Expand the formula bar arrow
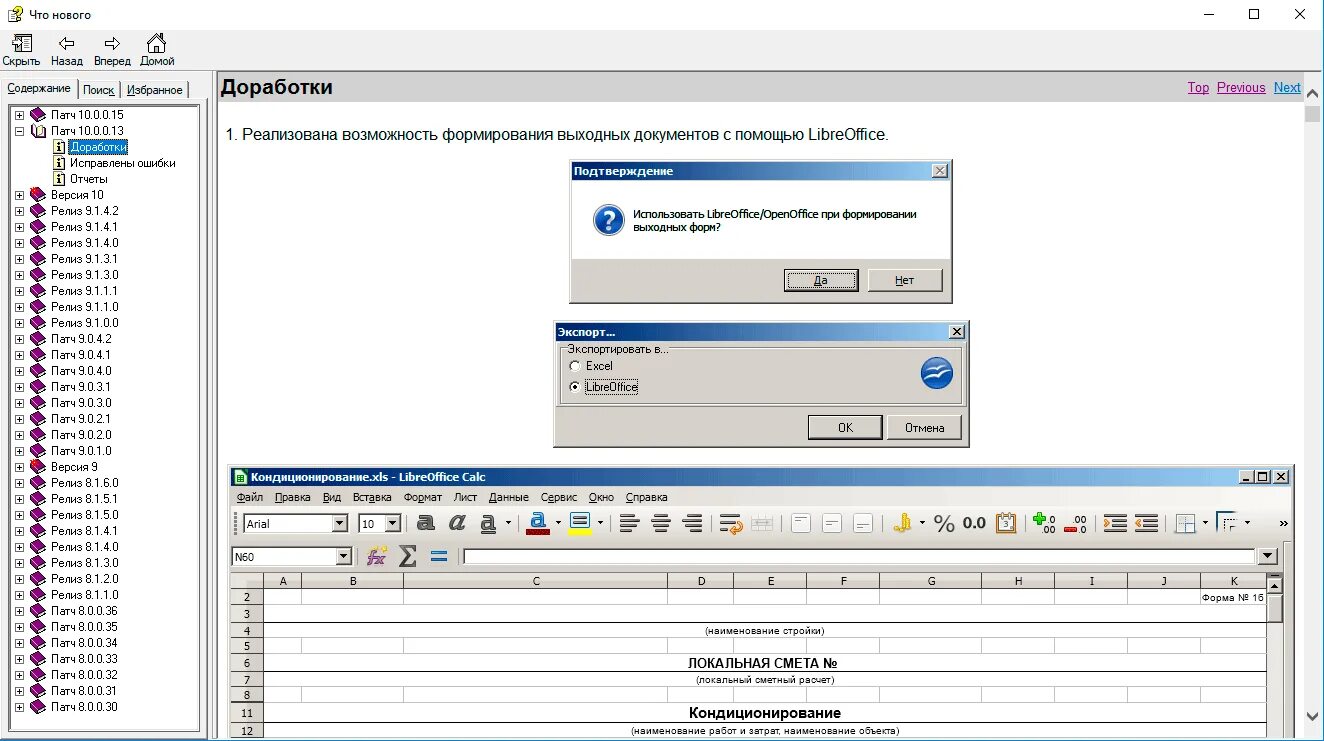 pyautogui.click(x=1268, y=557)
